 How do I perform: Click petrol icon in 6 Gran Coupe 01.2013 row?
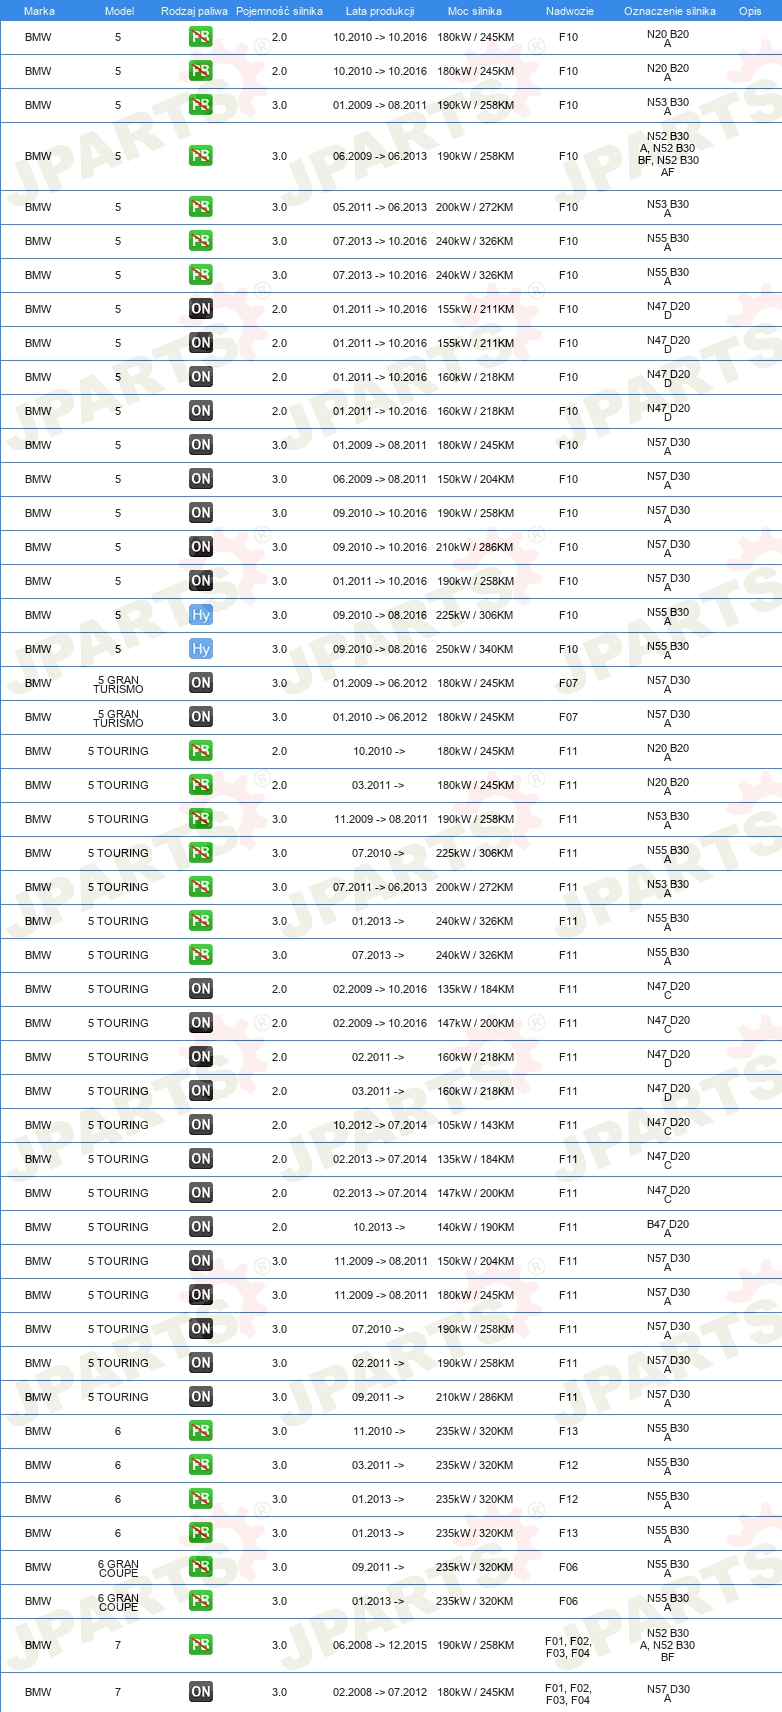(x=201, y=1601)
